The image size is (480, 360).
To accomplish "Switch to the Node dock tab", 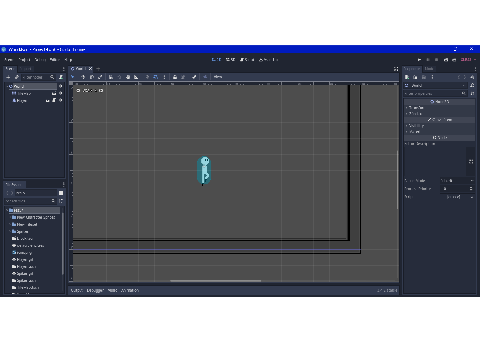I will pos(429,69).
